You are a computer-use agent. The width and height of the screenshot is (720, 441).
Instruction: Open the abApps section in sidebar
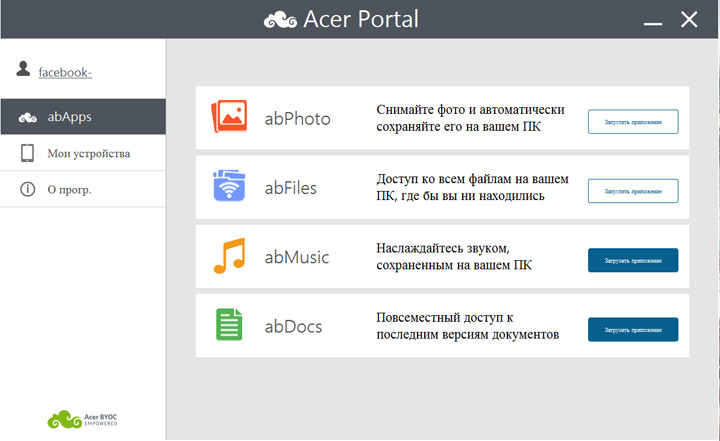pyautogui.click(x=83, y=117)
